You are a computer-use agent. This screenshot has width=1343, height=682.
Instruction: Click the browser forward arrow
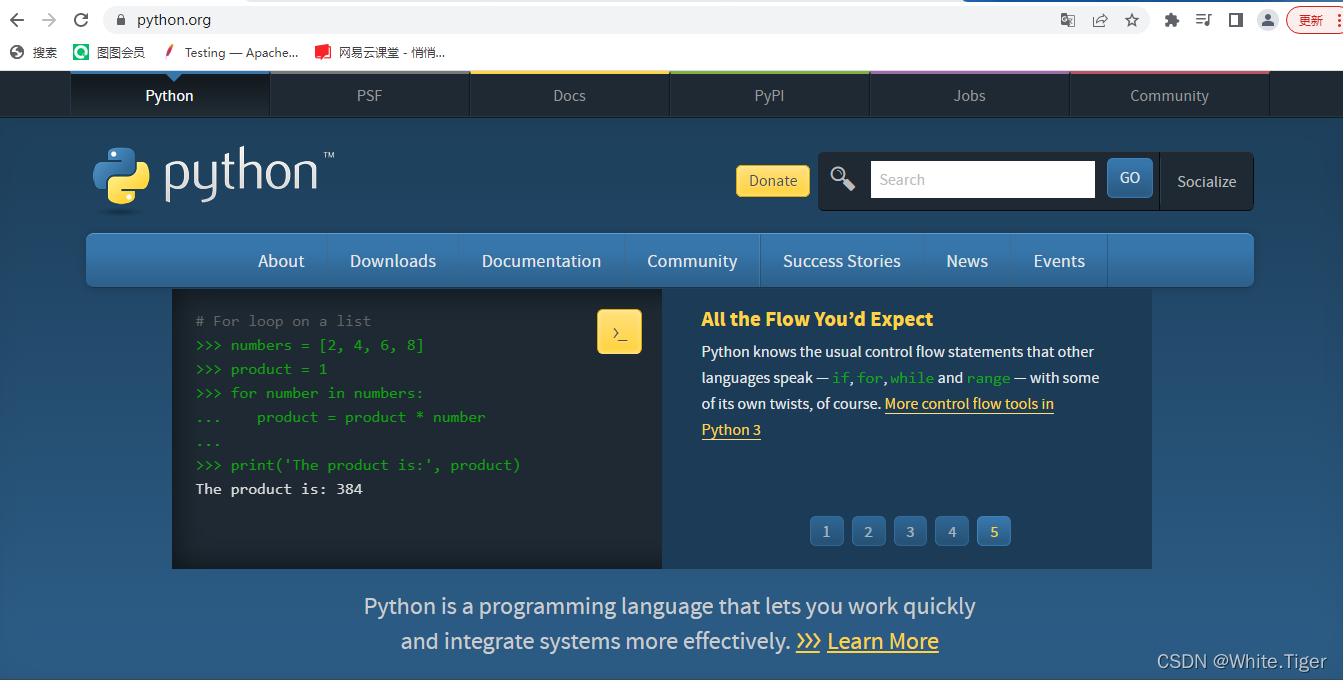49,20
